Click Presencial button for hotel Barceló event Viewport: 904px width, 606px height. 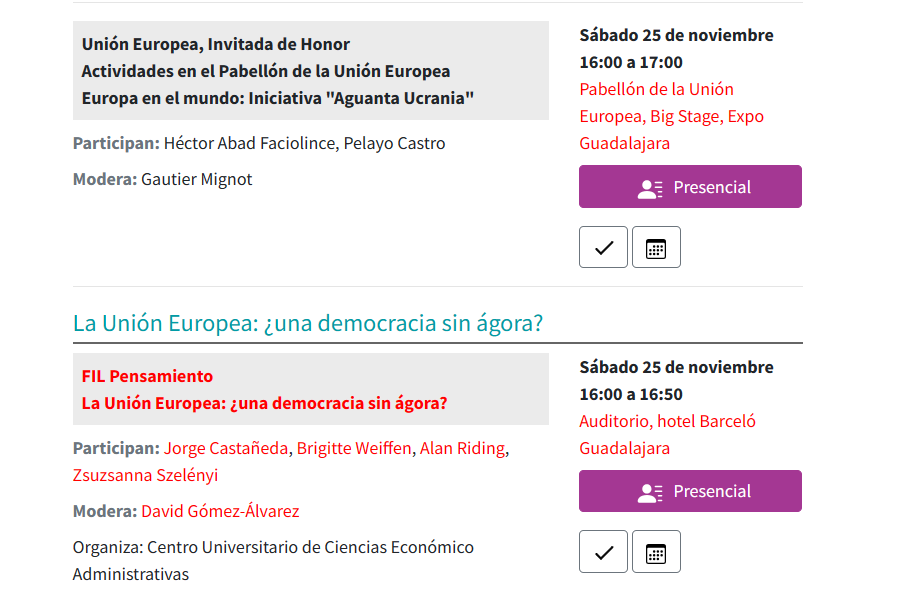click(x=690, y=491)
